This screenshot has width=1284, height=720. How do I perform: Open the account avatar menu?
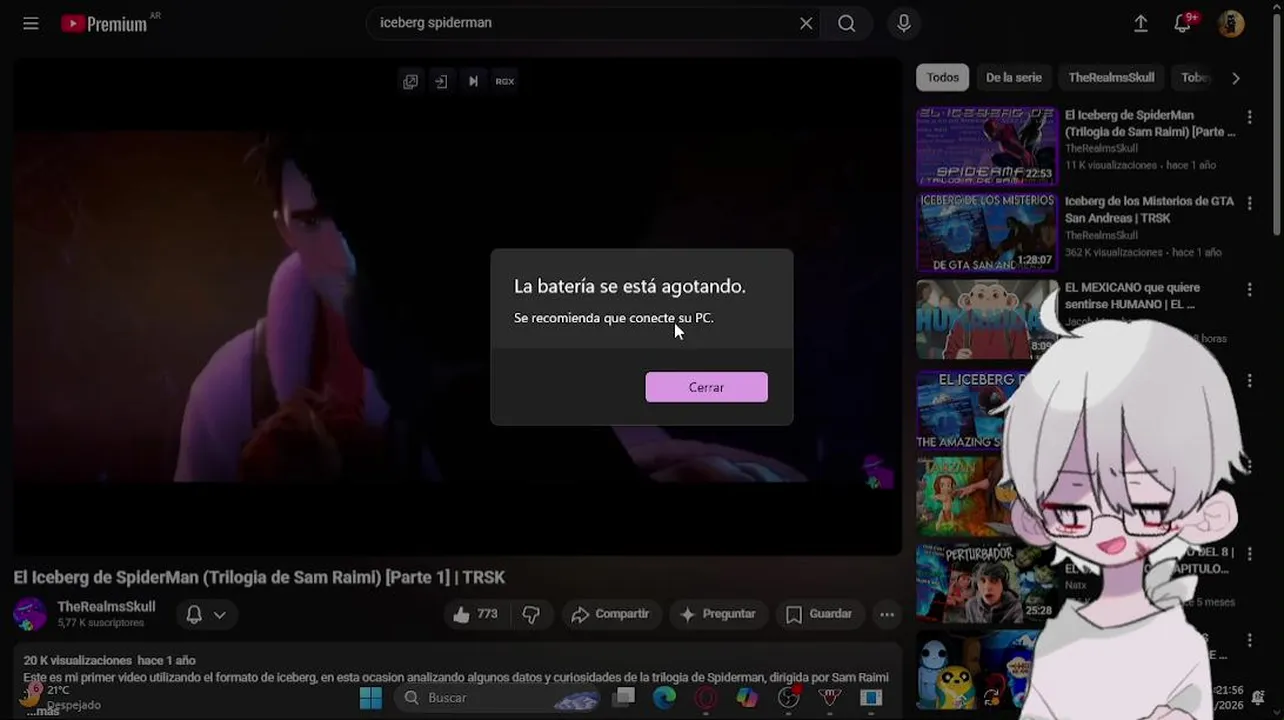click(1231, 23)
